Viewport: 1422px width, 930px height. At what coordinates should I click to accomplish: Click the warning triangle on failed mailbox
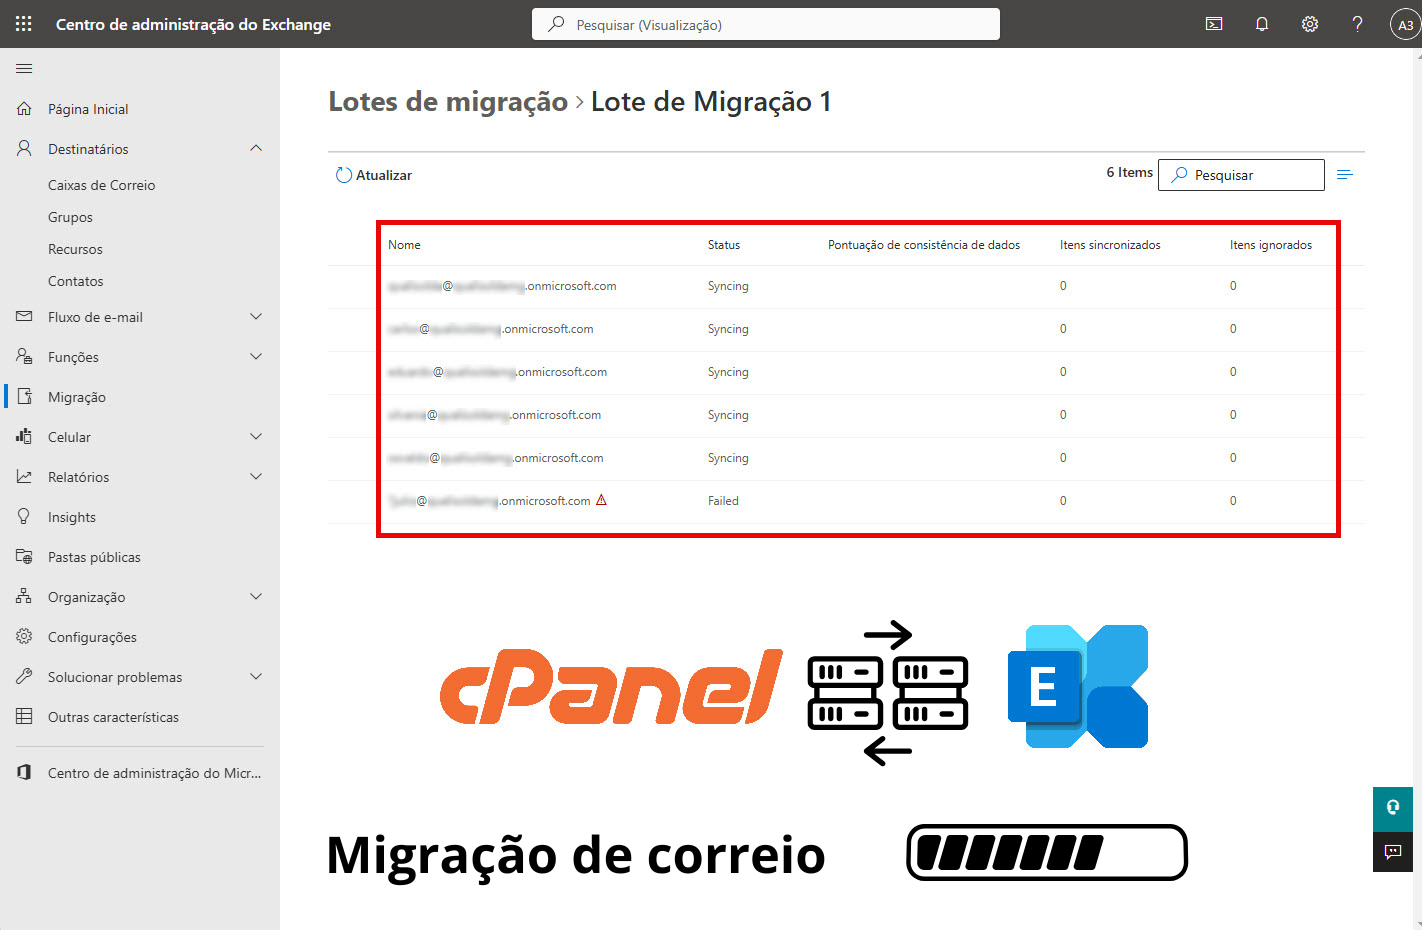point(601,500)
